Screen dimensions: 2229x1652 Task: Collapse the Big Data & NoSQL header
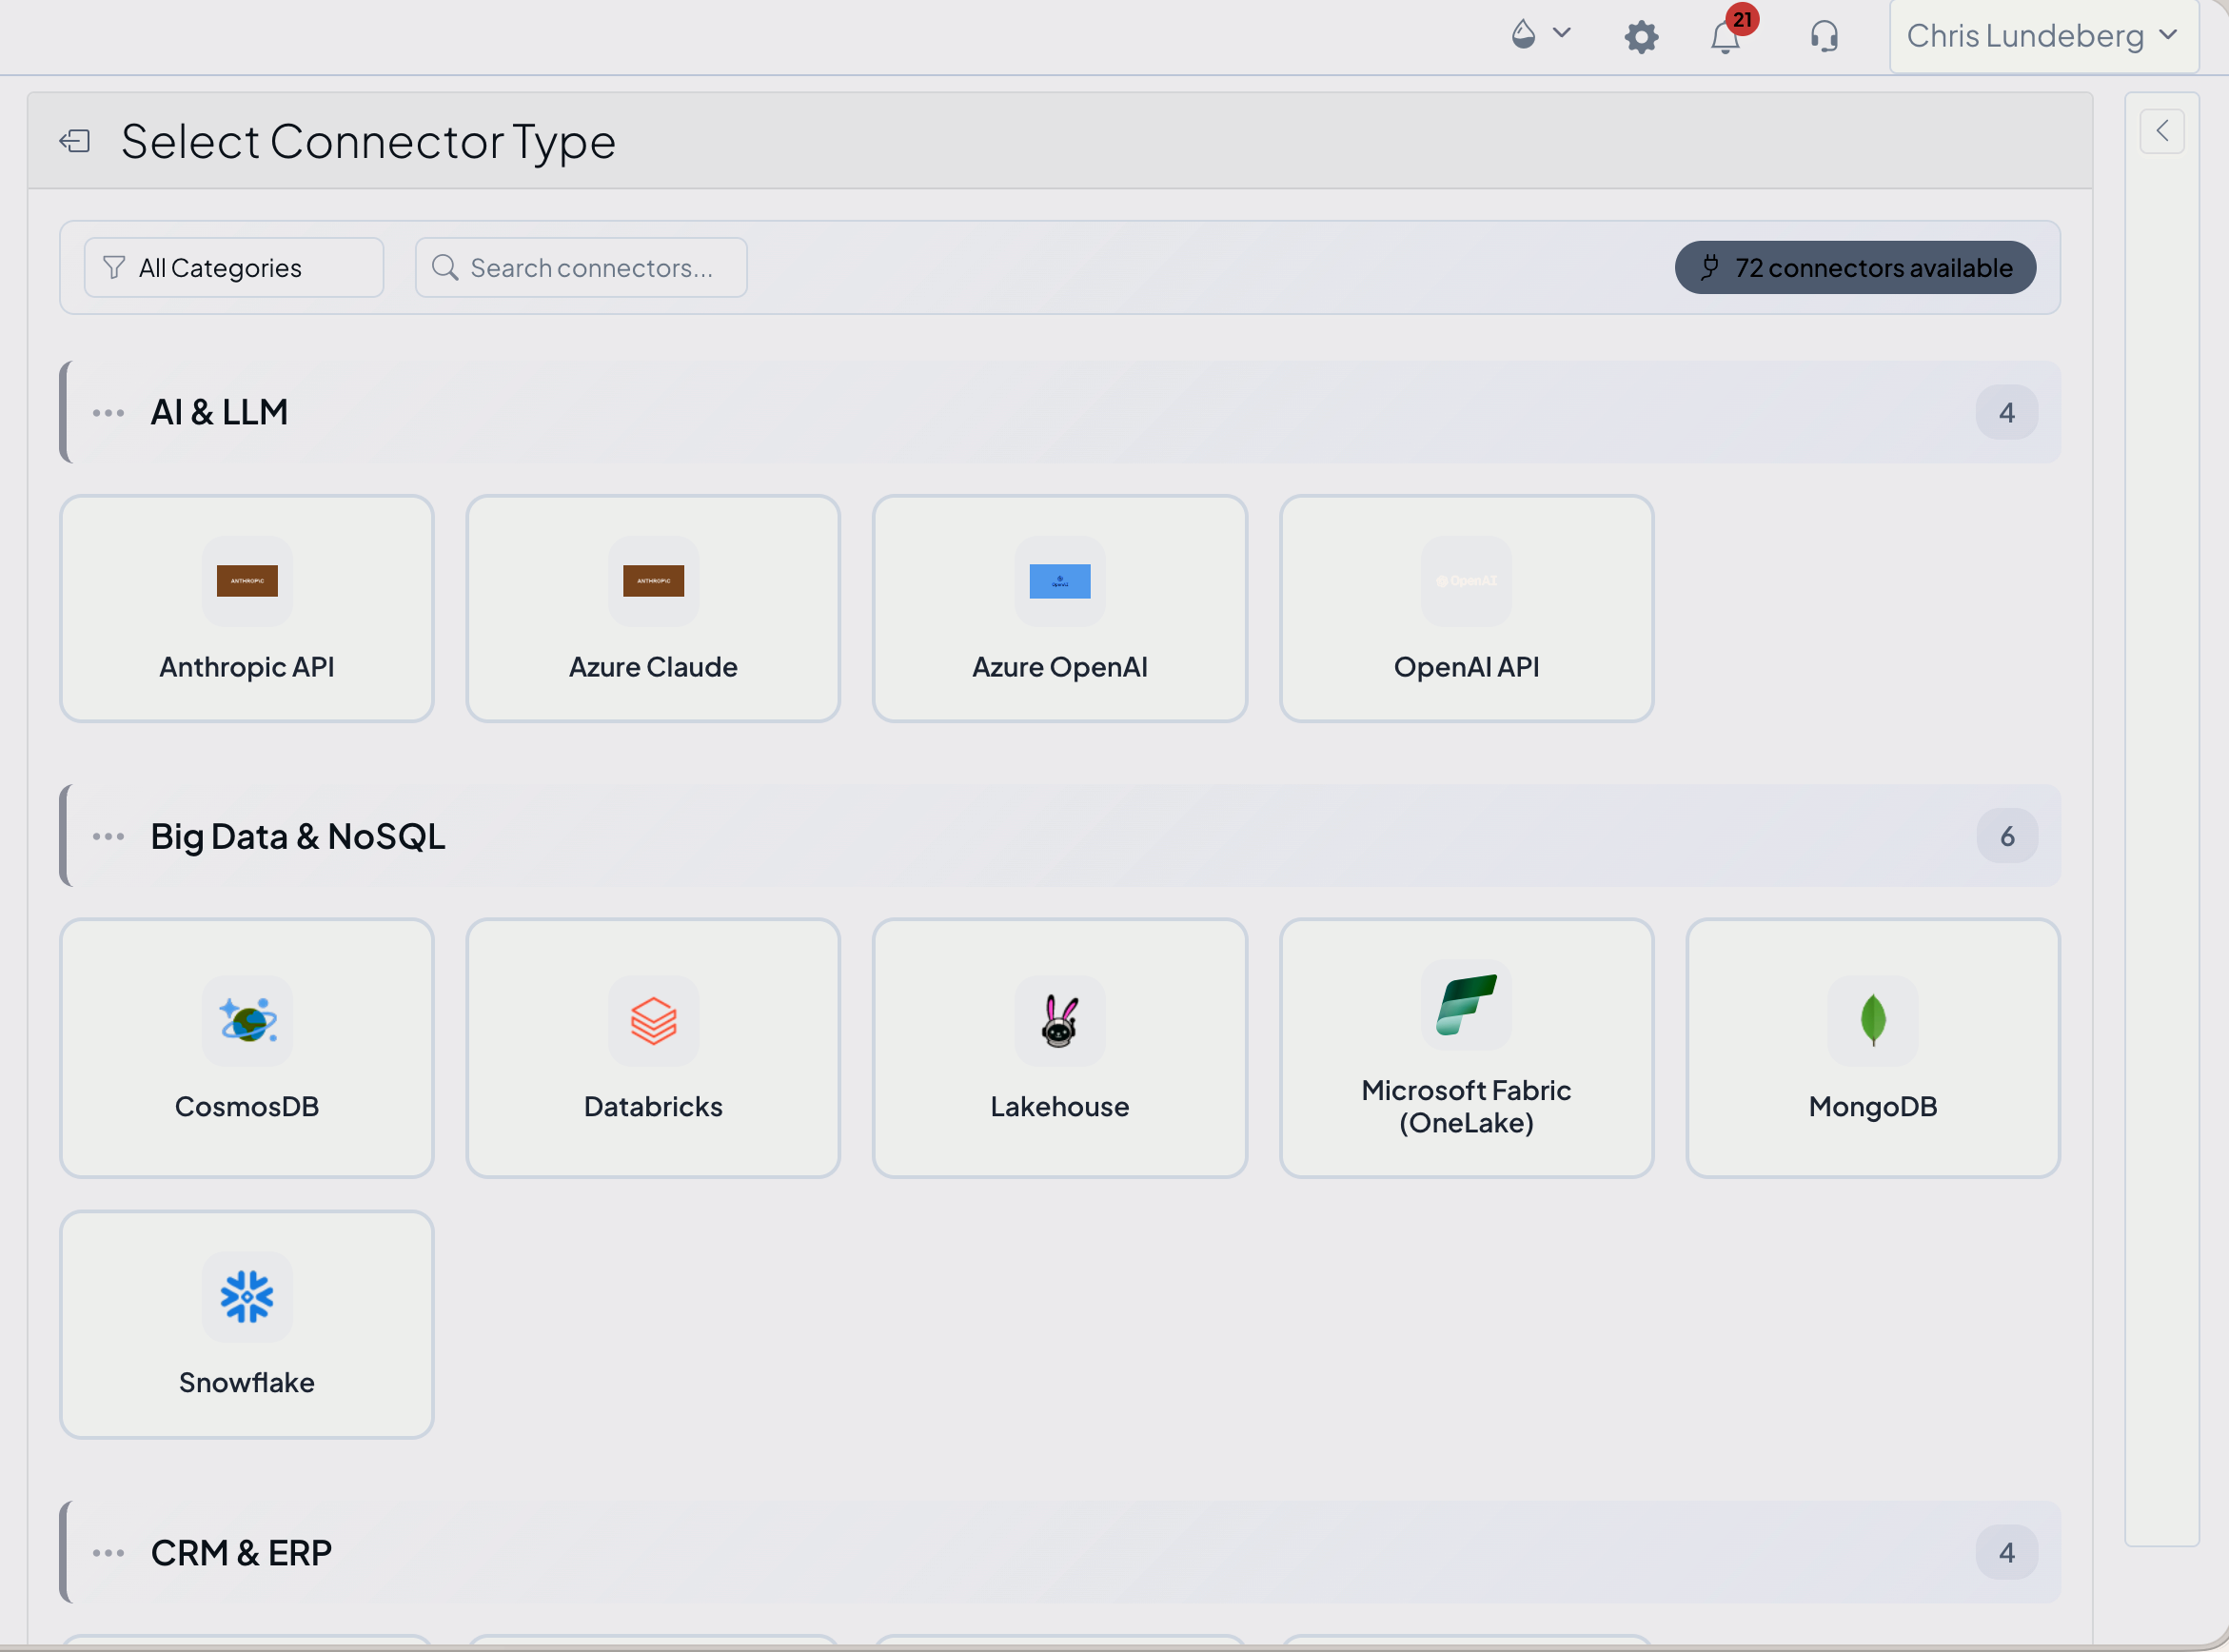coord(1060,836)
